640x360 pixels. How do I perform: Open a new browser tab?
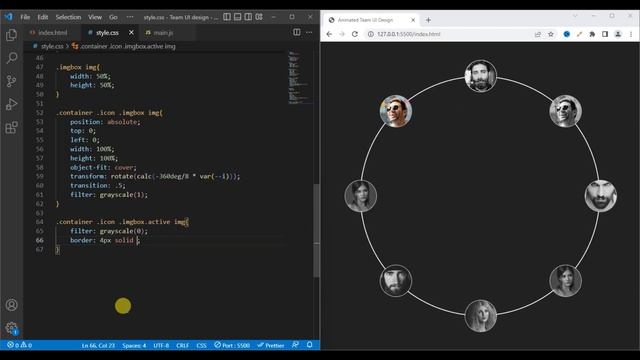click(428, 20)
